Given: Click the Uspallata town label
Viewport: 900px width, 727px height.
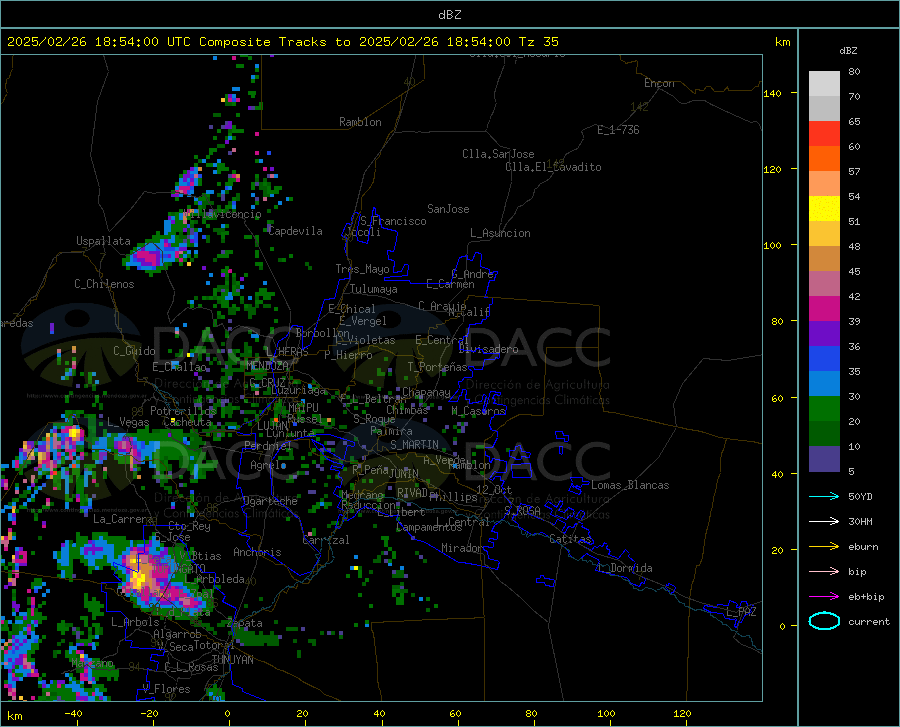Looking at the screenshot, I should point(103,241).
